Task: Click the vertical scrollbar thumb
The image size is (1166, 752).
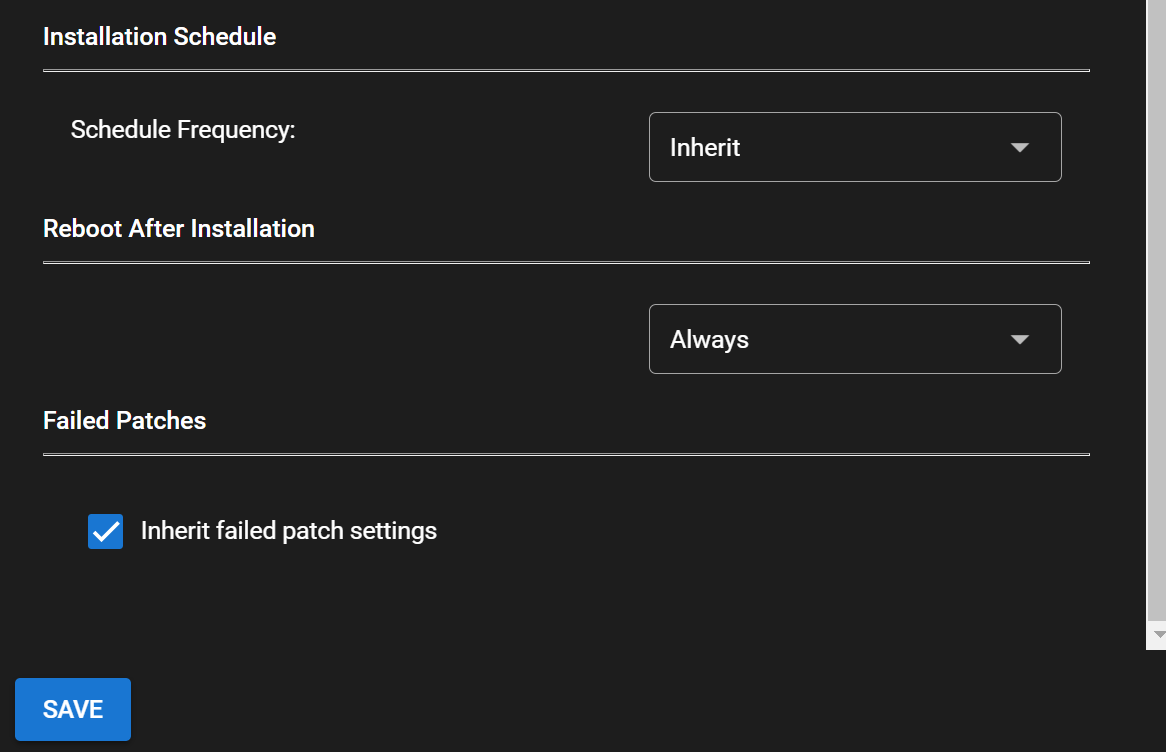Action: [1156, 300]
